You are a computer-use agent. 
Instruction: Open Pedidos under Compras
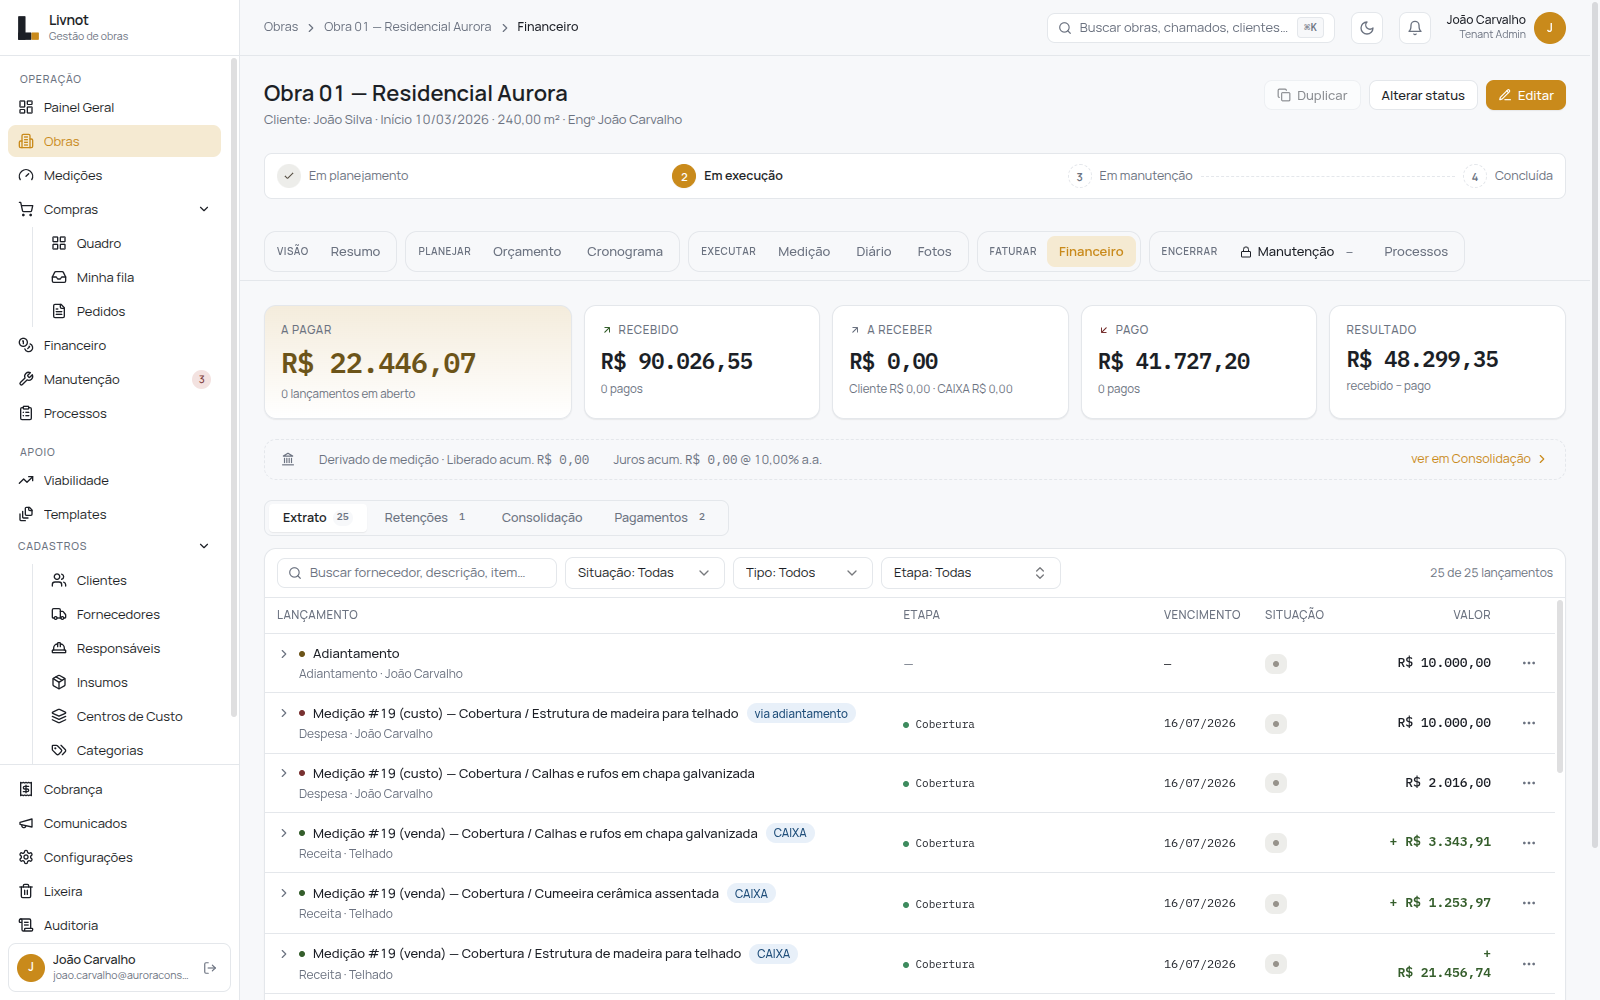point(130,311)
